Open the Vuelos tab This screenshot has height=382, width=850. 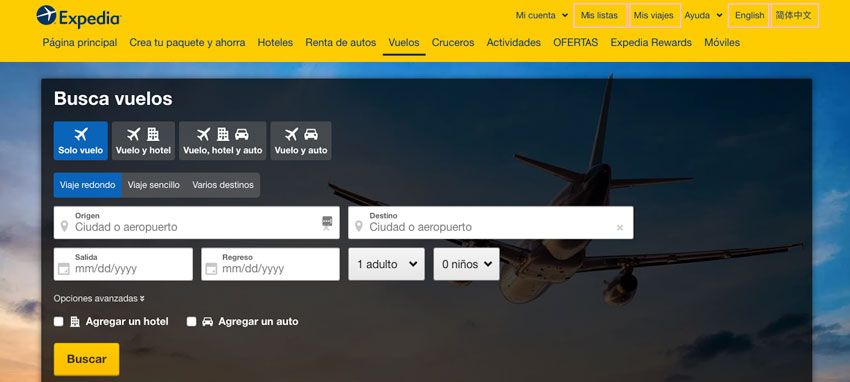[x=404, y=42]
